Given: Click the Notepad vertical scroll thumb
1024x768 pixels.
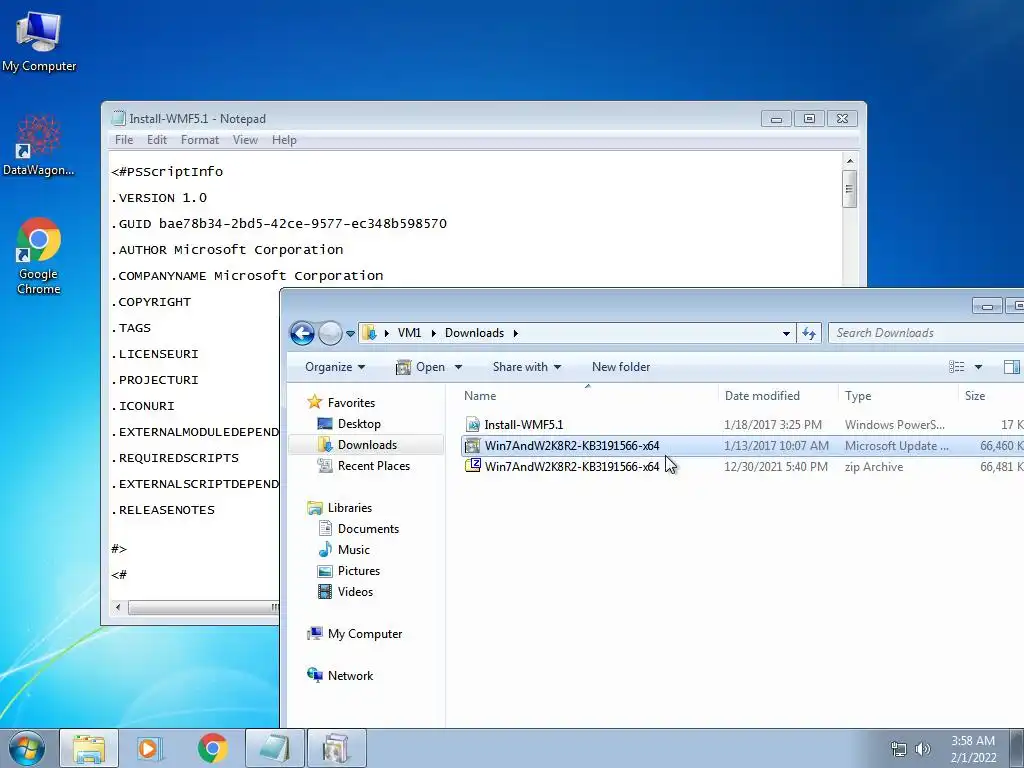Looking at the screenshot, I should 850,189.
